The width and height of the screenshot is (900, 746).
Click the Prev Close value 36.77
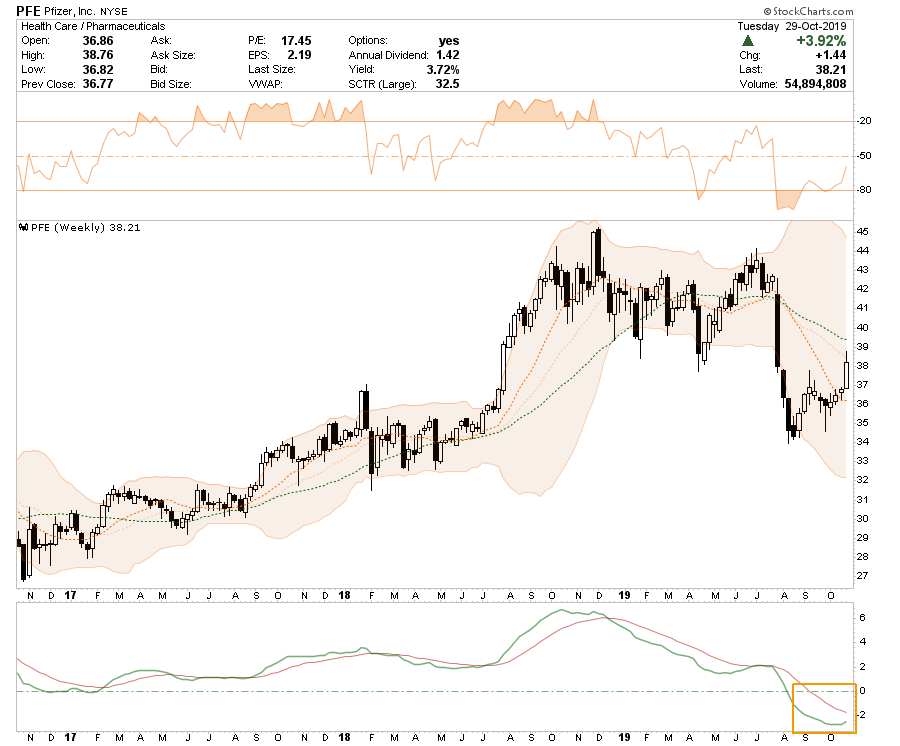(x=98, y=84)
